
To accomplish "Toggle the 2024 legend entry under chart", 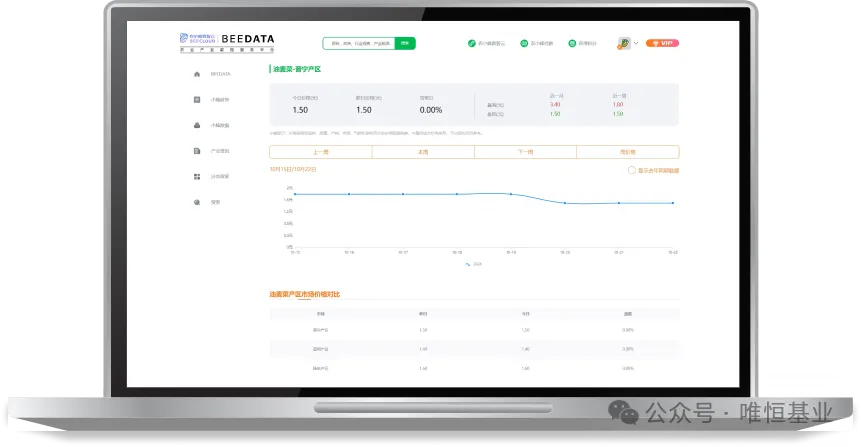I will 474,264.
